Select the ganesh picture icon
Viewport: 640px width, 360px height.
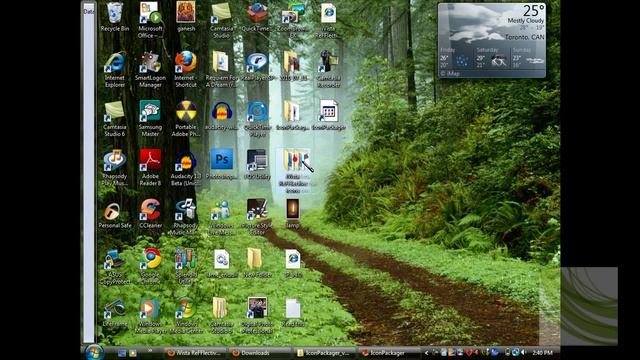(186, 17)
